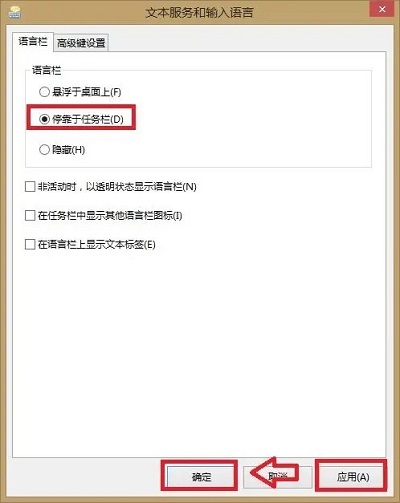This screenshot has height=503, width=400.
Task: Select the 隐藏(H) radio button
Action: pos(44,149)
